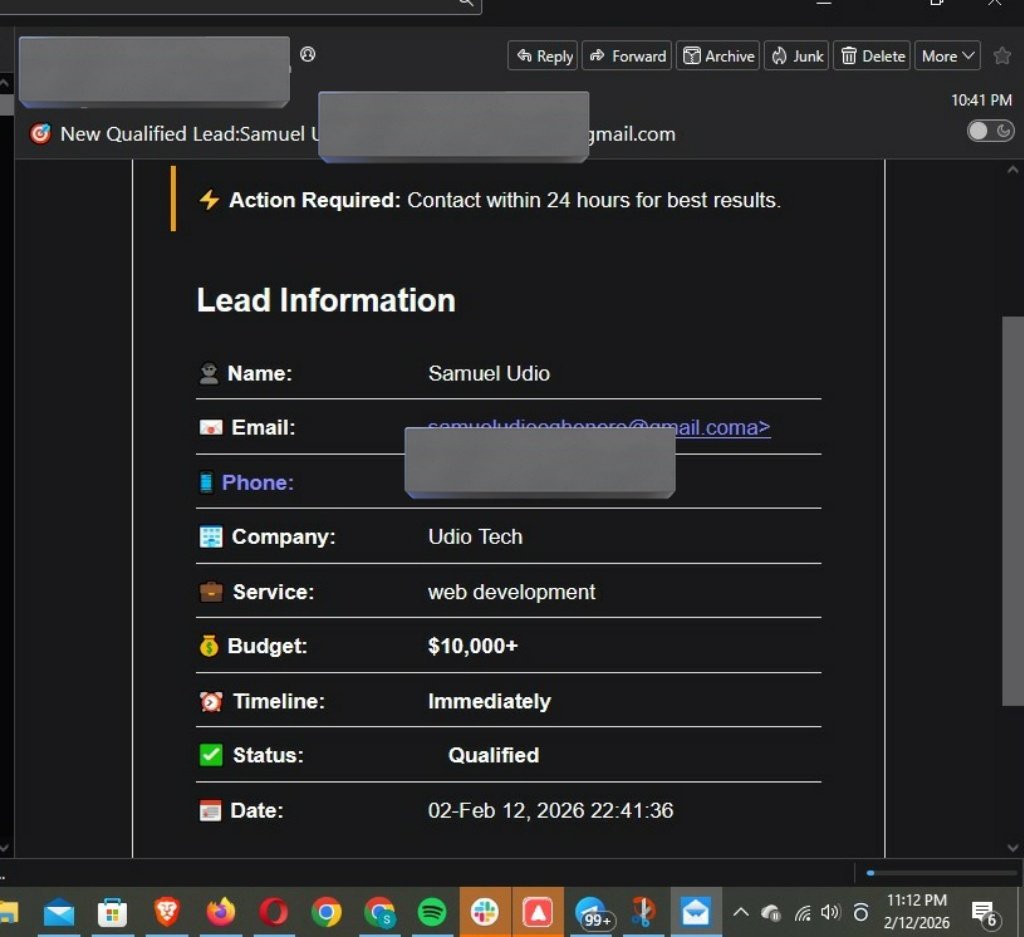
Task: Toggle the dark reader moon switch
Action: click(989, 131)
